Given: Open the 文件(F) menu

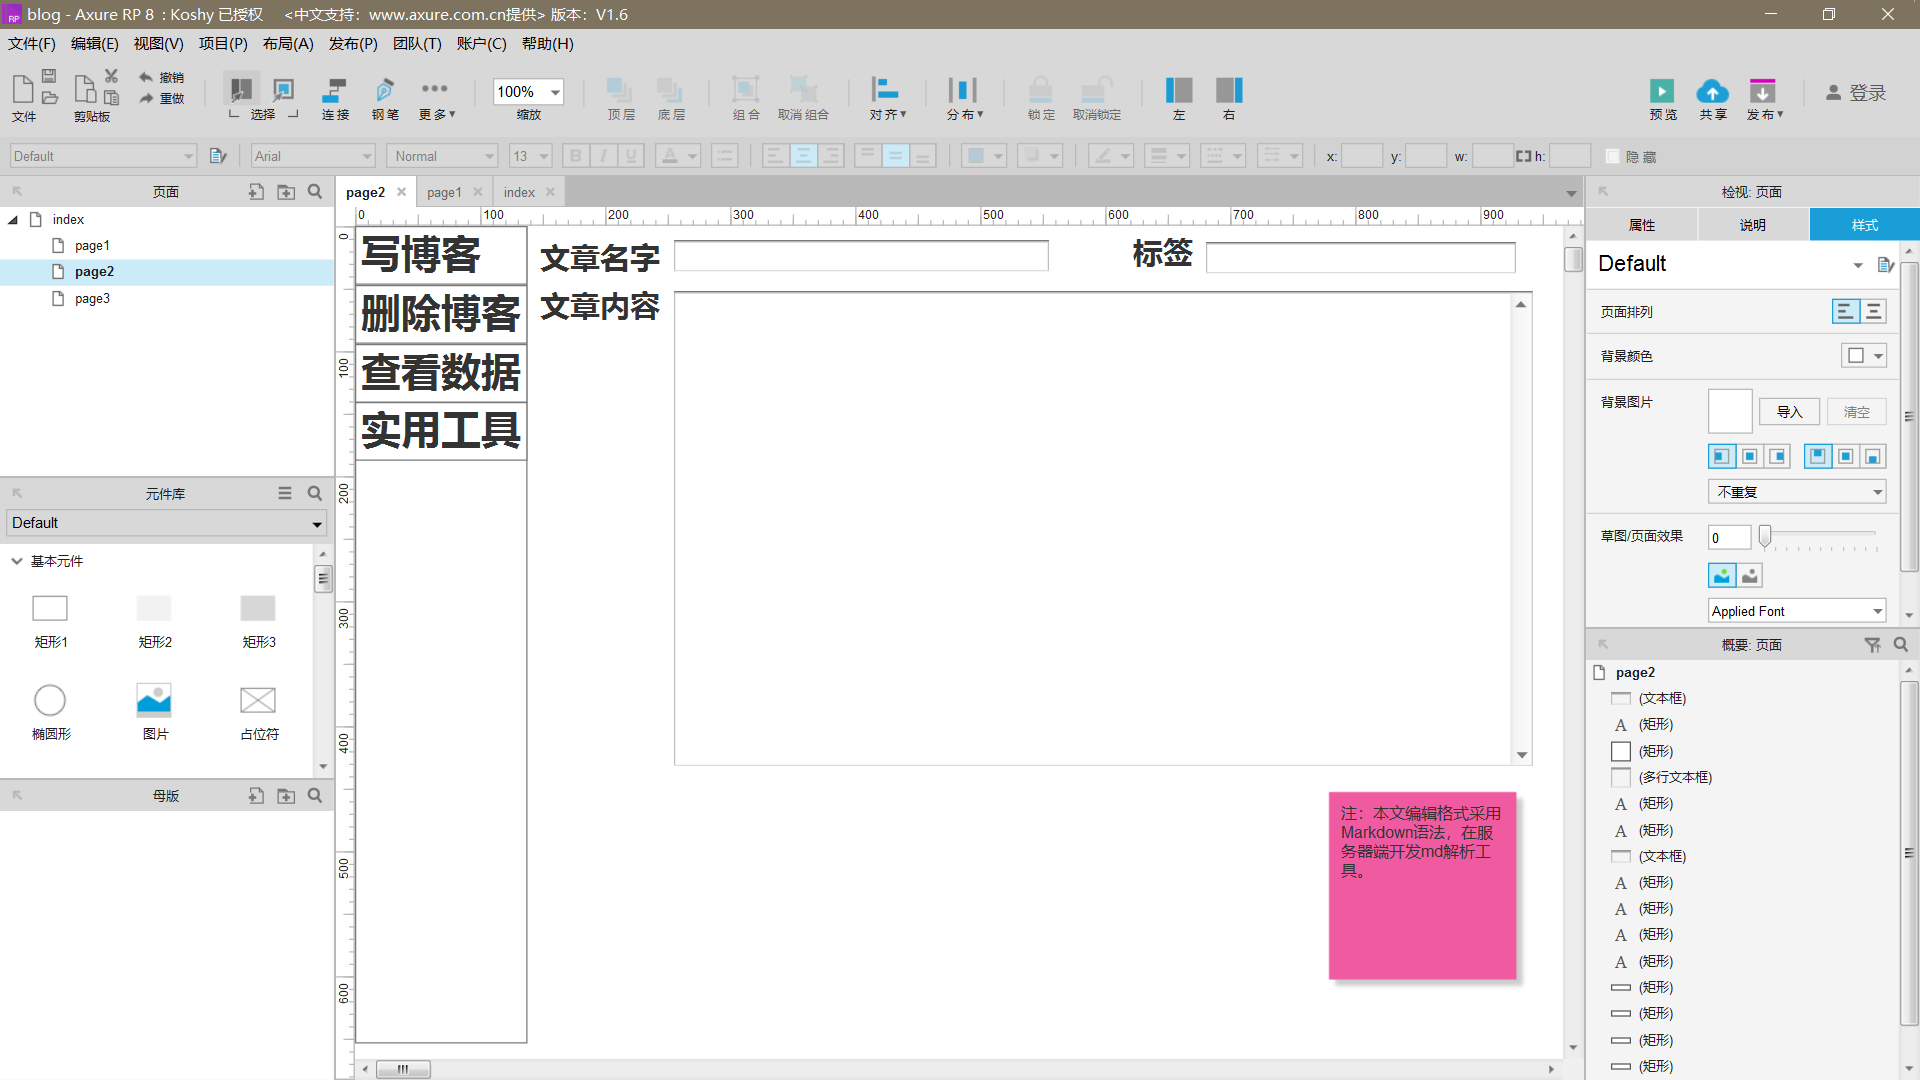Looking at the screenshot, I should (32, 44).
